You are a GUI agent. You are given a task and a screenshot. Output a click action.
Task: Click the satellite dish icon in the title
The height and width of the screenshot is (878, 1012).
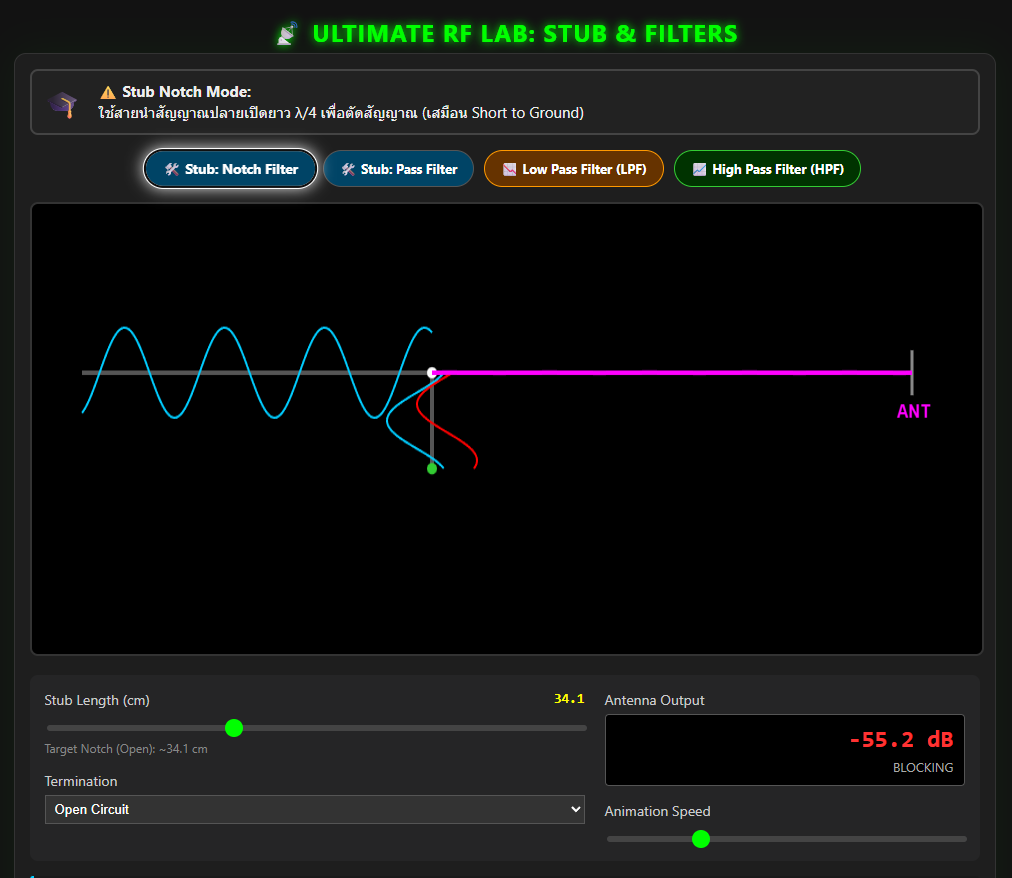coord(287,35)
